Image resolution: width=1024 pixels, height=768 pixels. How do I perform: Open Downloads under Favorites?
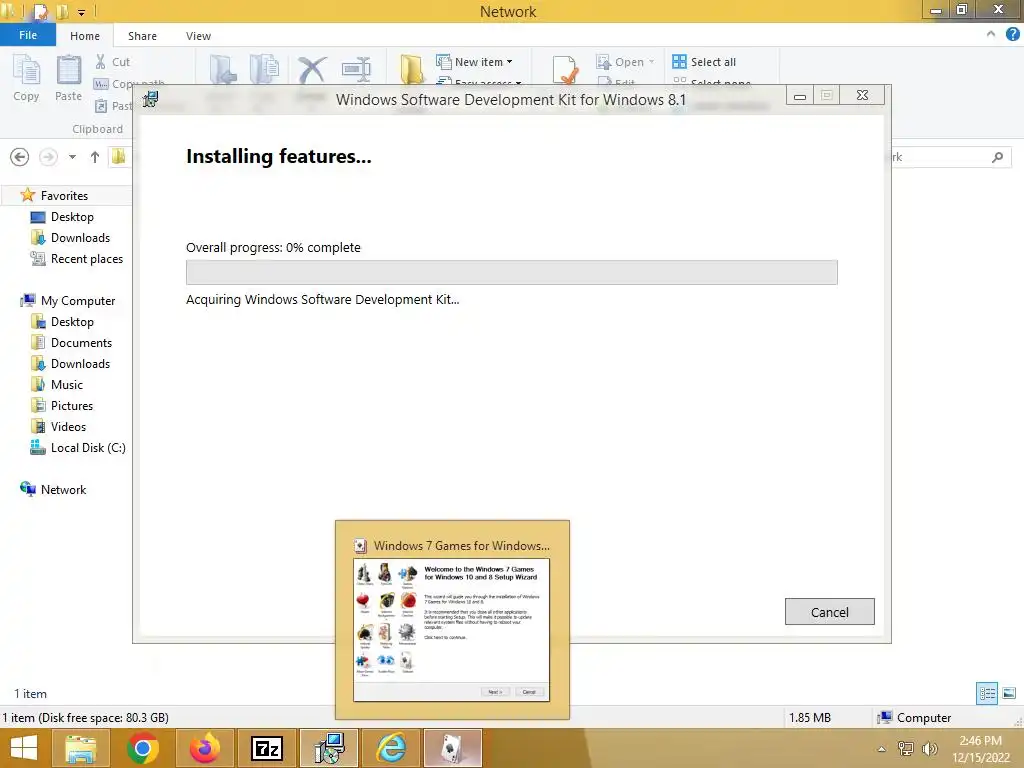[x=80, y=238]
